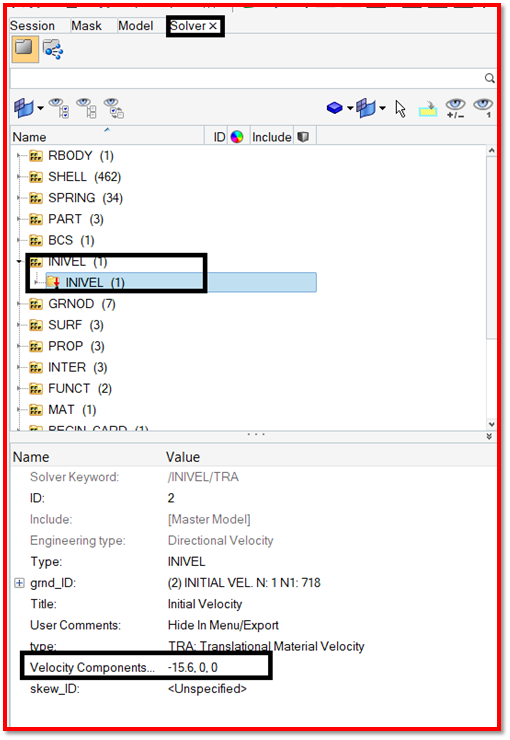
Task: Click the color wheel column header
Action: click(x=237, y=137)
